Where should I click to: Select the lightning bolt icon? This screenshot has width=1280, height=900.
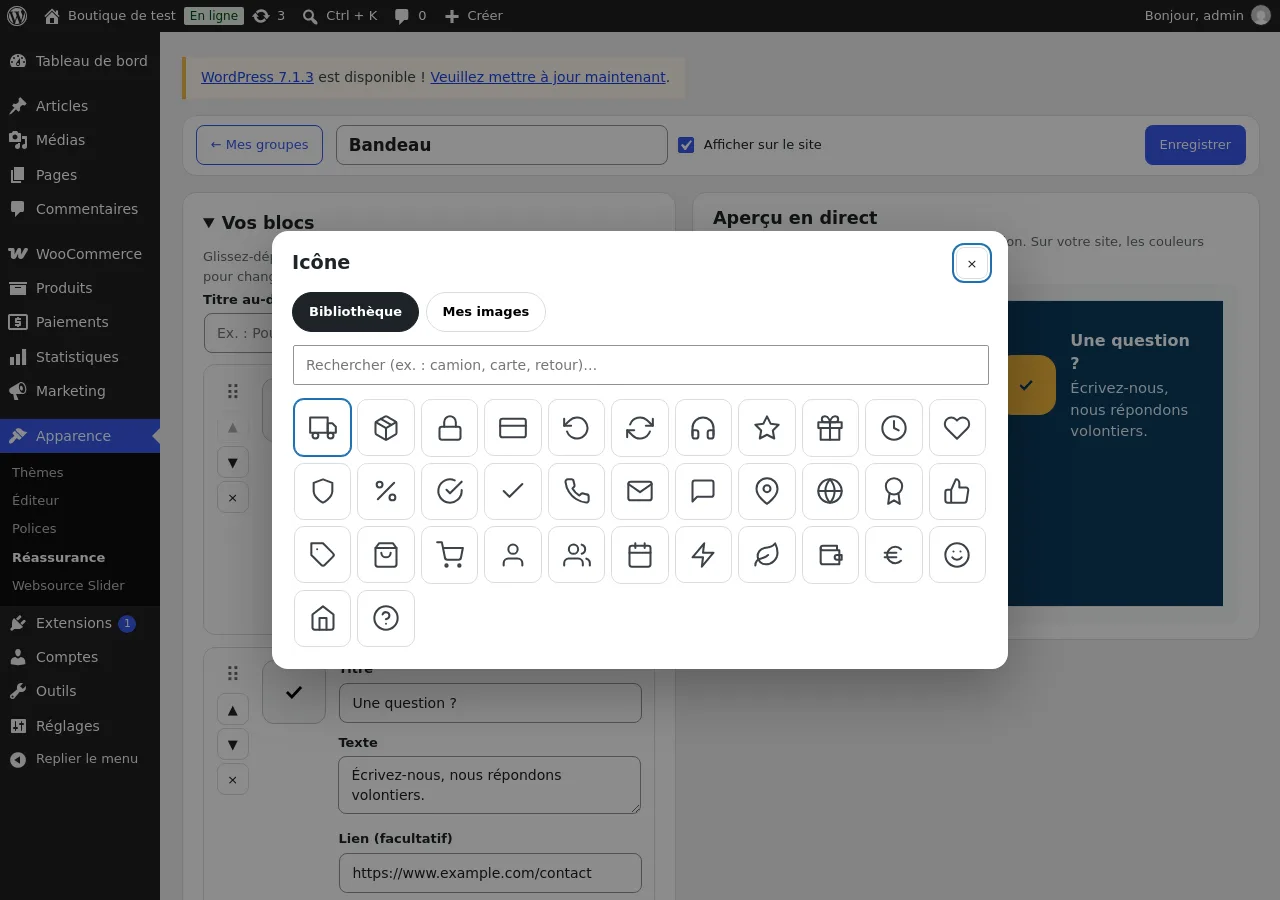tap(703, 555)
